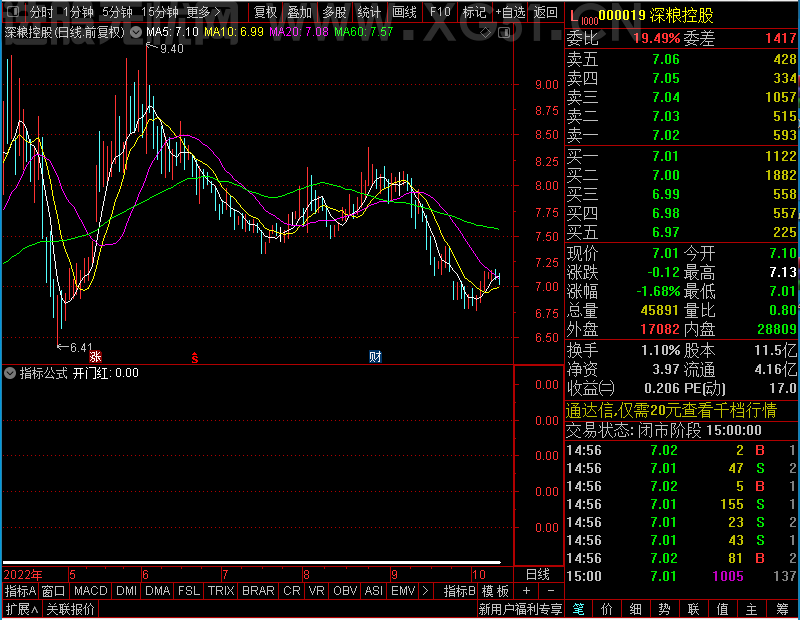The width and height of the screenshot is (800, 620).
Task: Click the red S marker under the chart
Action: 194,358
